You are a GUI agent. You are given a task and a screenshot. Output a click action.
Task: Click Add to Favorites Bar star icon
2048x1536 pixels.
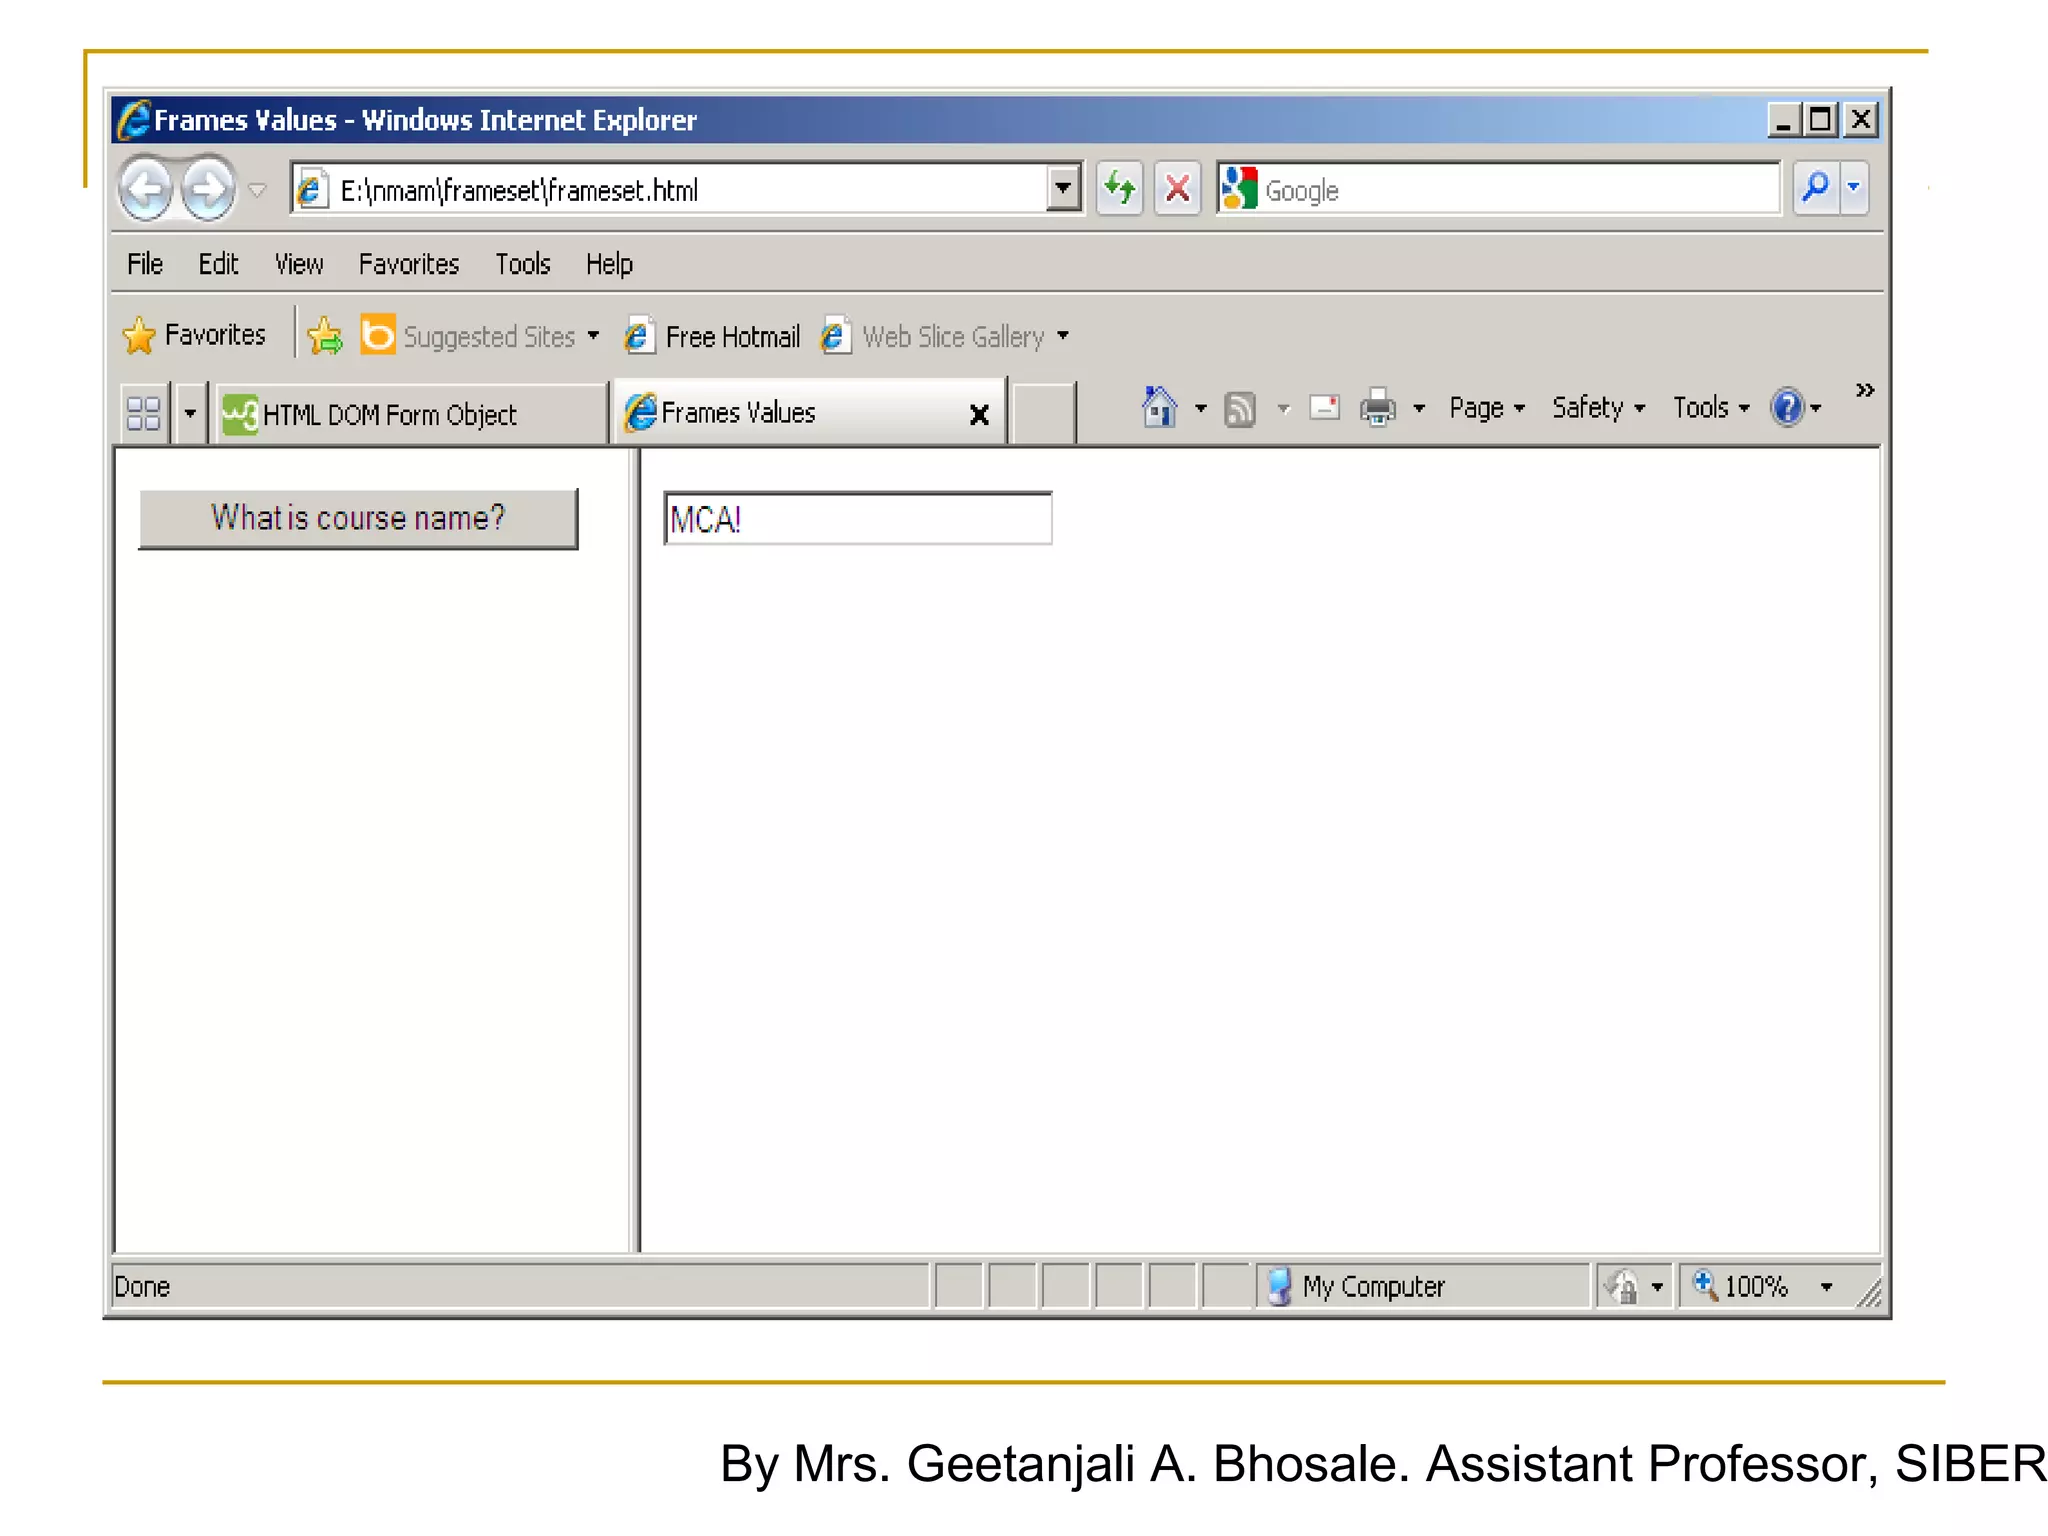[325, 336]
